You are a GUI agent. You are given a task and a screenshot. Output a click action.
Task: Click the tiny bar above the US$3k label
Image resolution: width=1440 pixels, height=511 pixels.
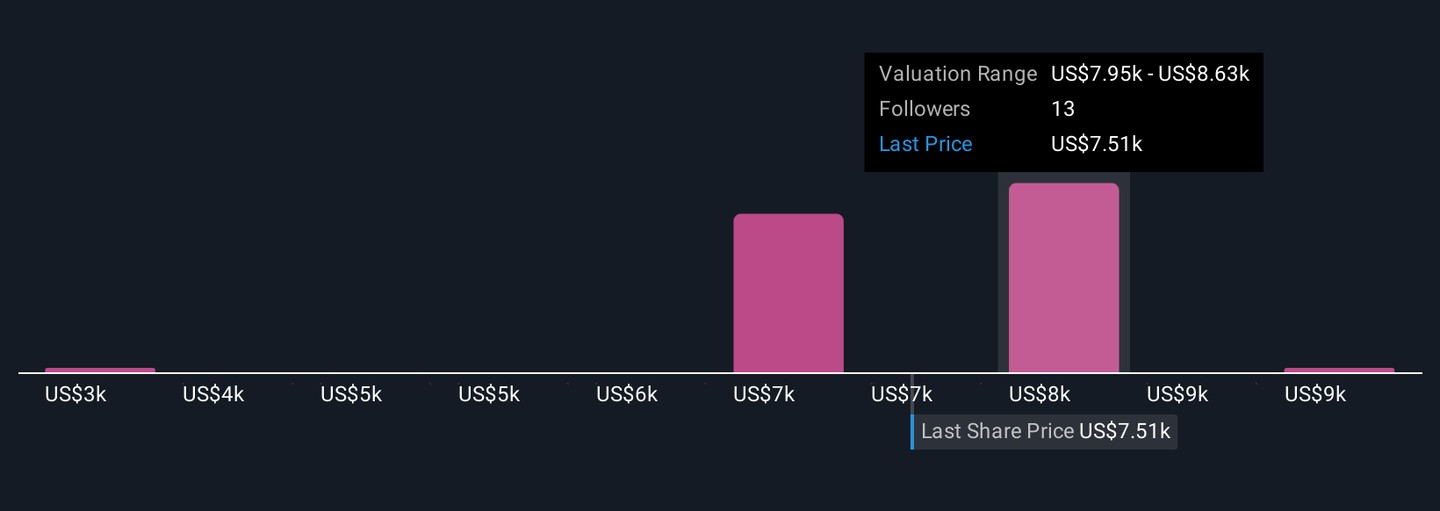click(100, 370)
